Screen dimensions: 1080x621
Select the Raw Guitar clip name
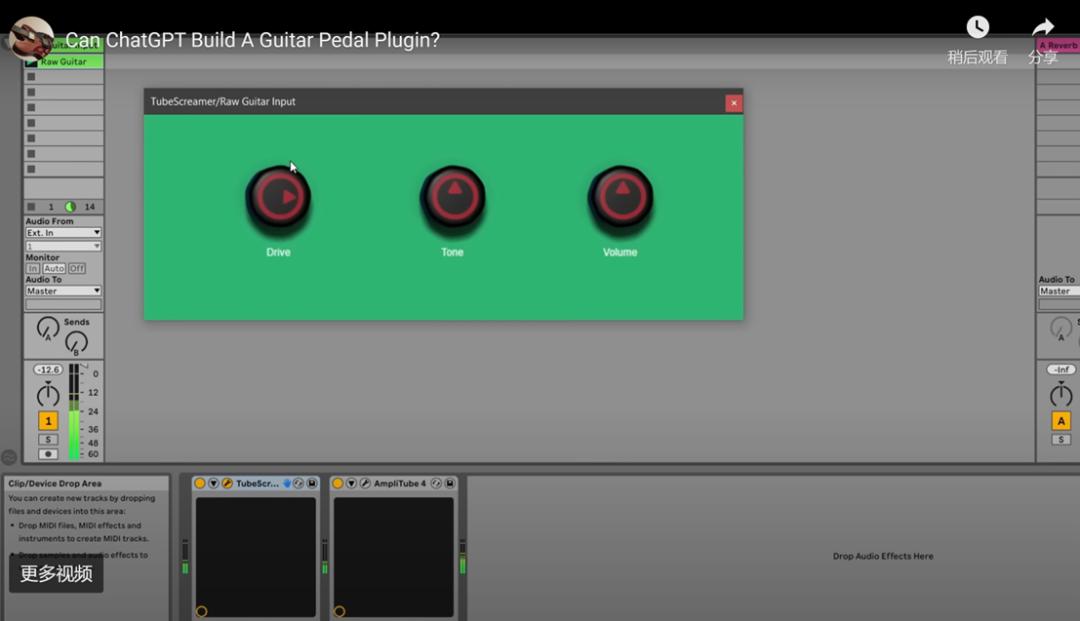tap(63, 62)
